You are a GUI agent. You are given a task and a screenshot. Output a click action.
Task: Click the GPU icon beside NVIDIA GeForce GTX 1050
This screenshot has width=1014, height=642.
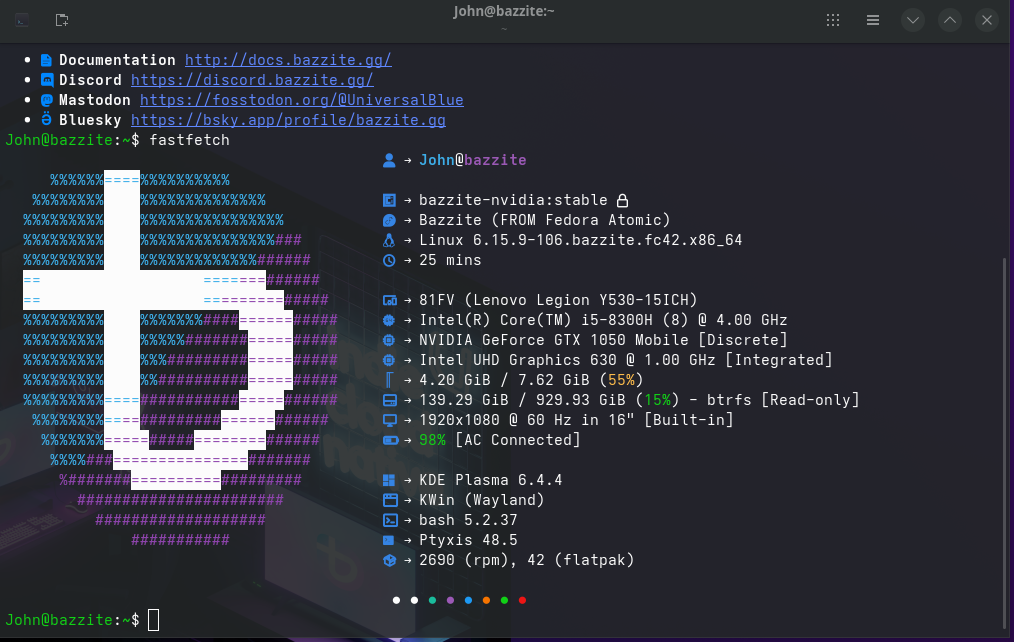coord(389,340)
